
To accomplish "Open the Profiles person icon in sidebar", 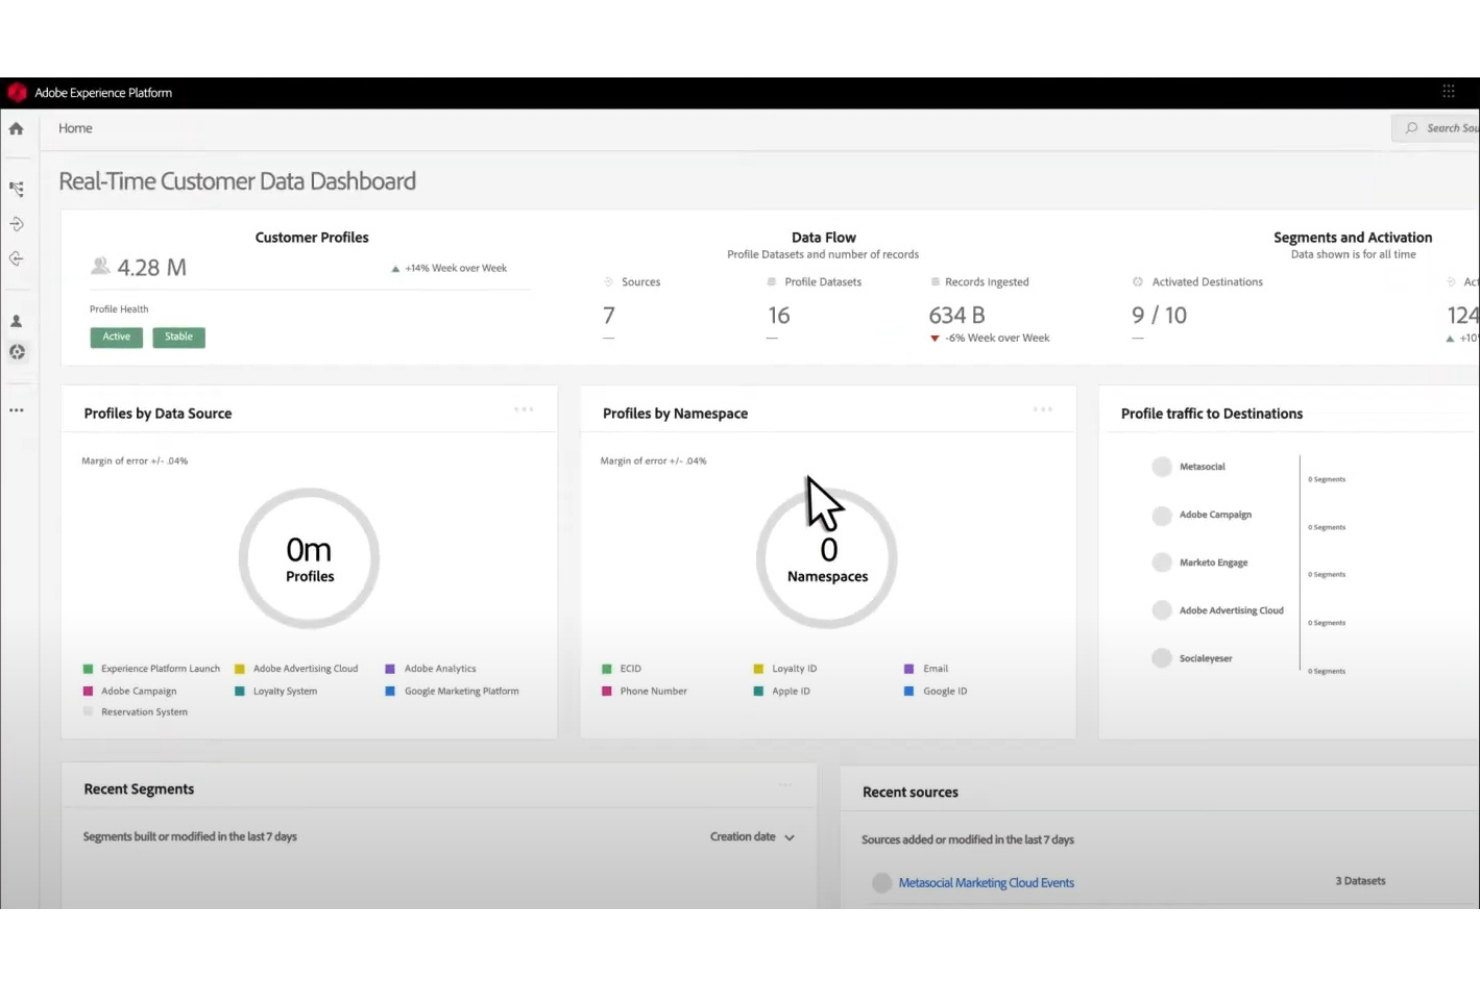I will click(x=16, y=320).
